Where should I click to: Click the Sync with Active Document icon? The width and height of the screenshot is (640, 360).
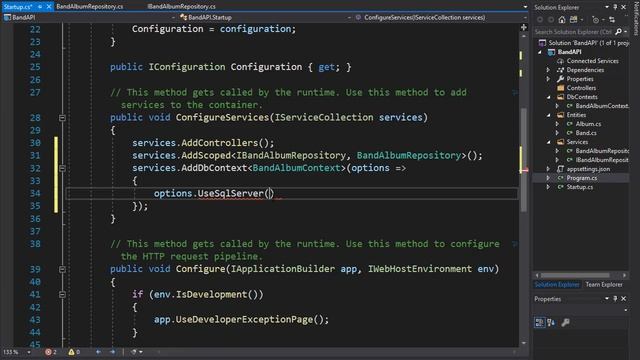point(612,20)
